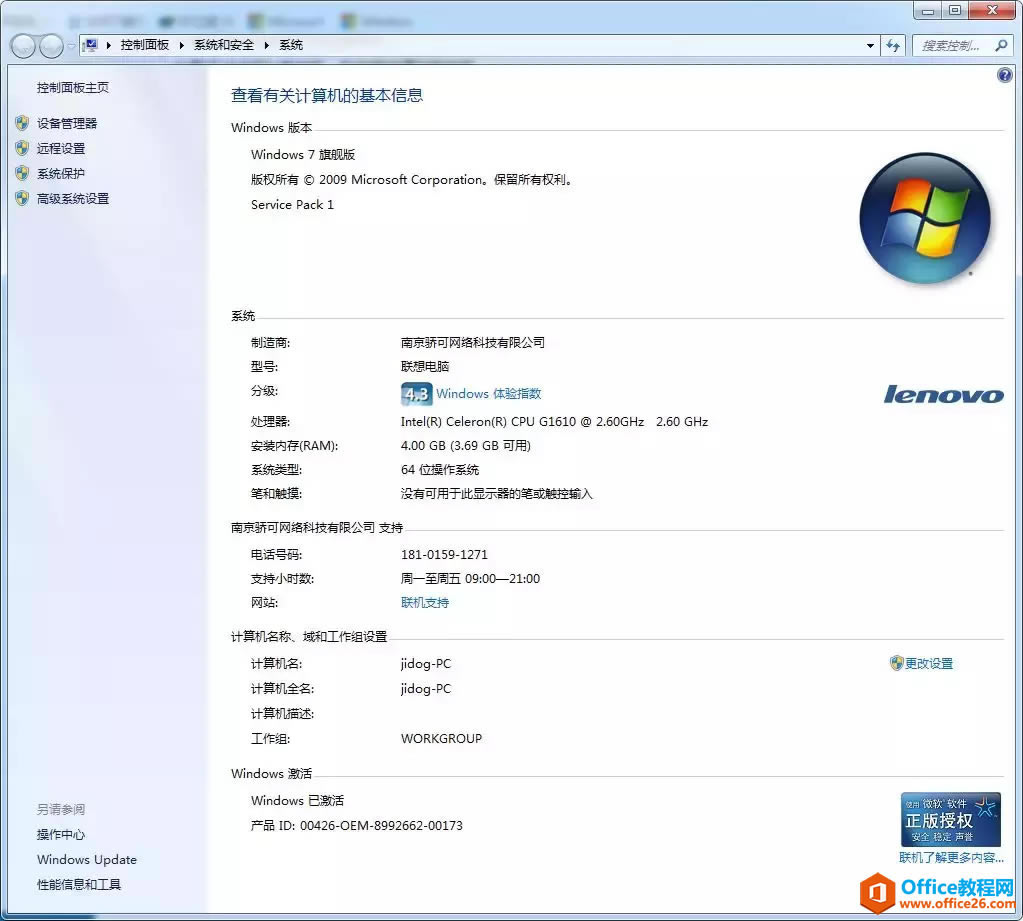This screenshot has height=921, width=1023.
Task: Open 联机支持 website link
Action: click(425, 603)
